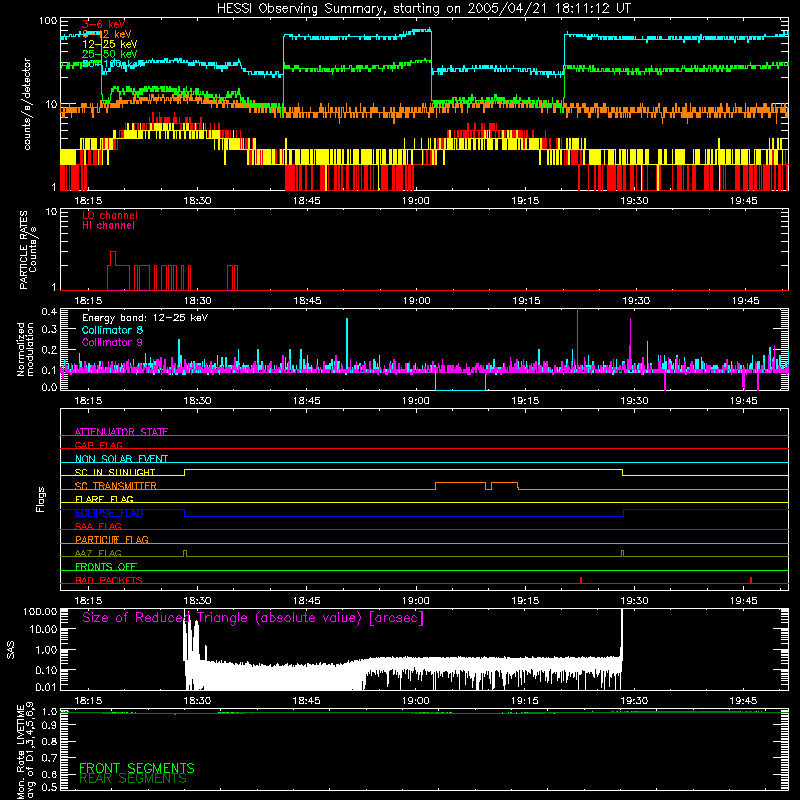Select the red "3-6 keV" legend label
Screen dimensions: 800x800
click(x=104, y=24)
